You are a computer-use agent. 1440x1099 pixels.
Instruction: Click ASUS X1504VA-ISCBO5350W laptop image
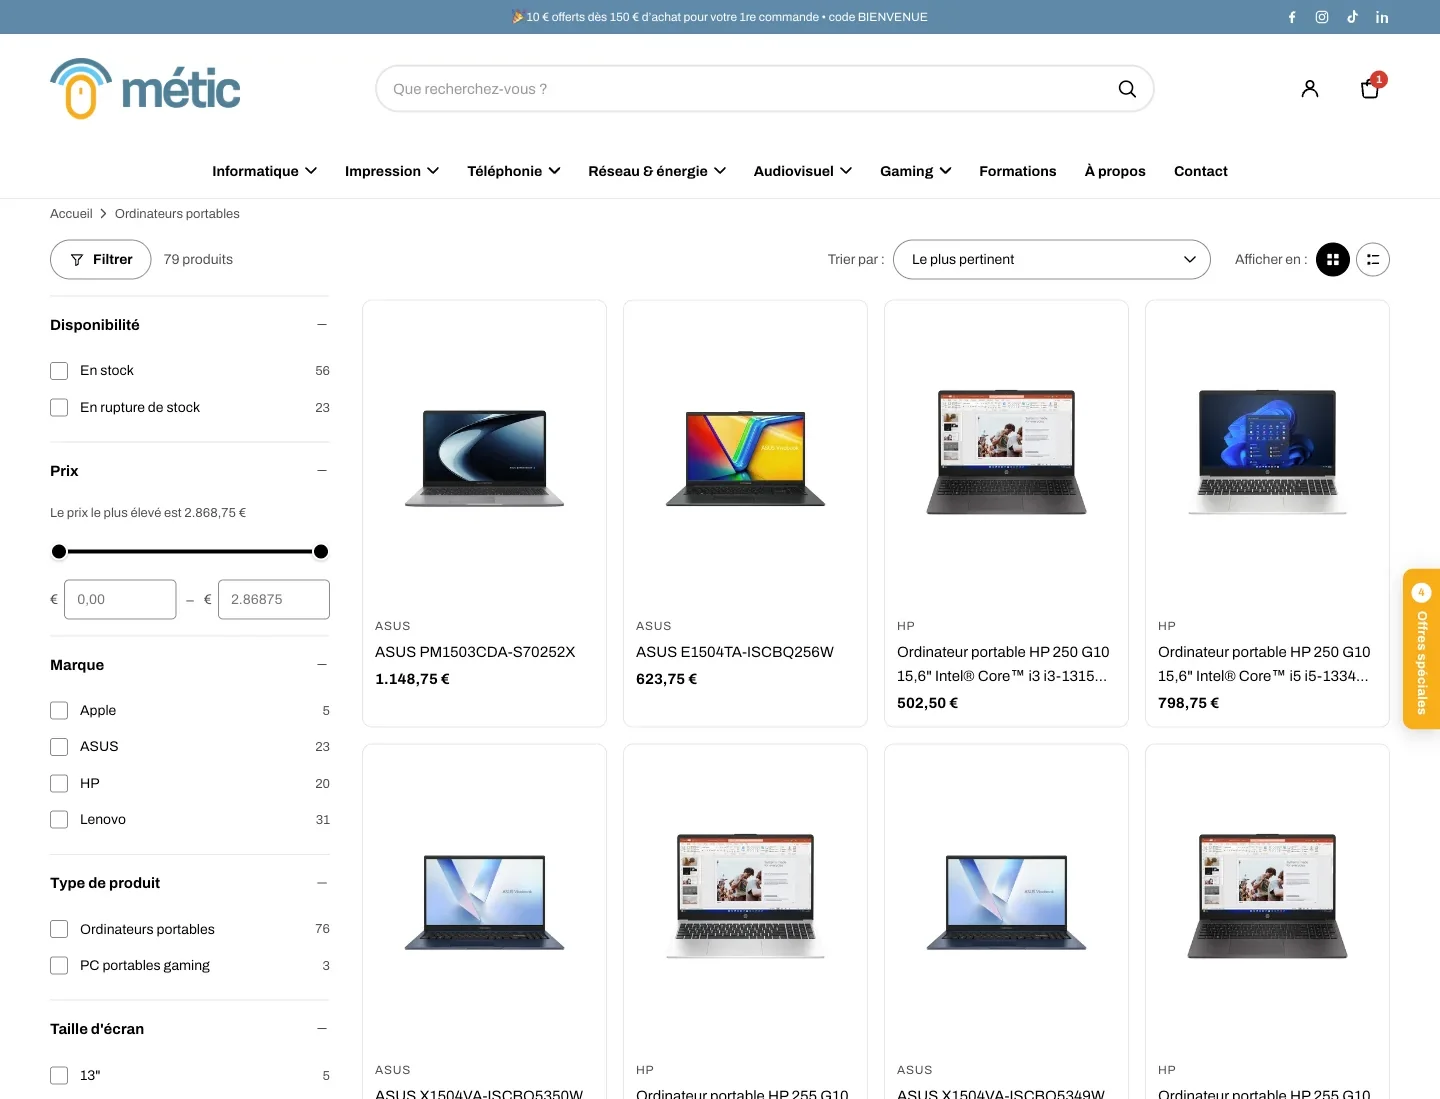pos(485,902)
